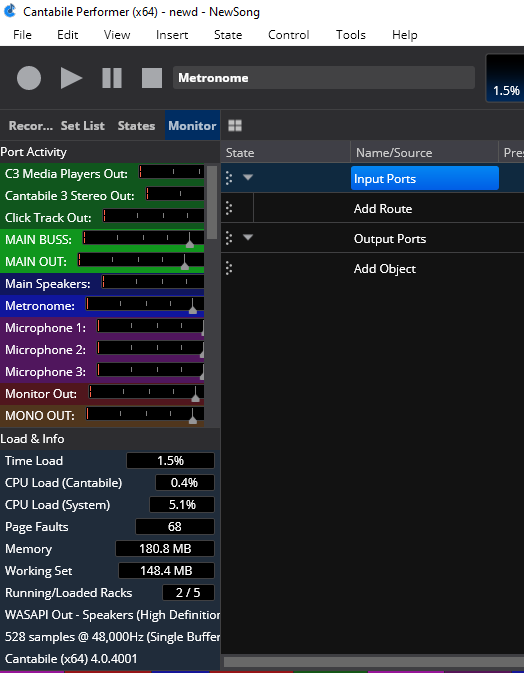Click the Memory value 180.8 MB
The height and width of the screenshot is (673, 524).
tap(165, 549)
